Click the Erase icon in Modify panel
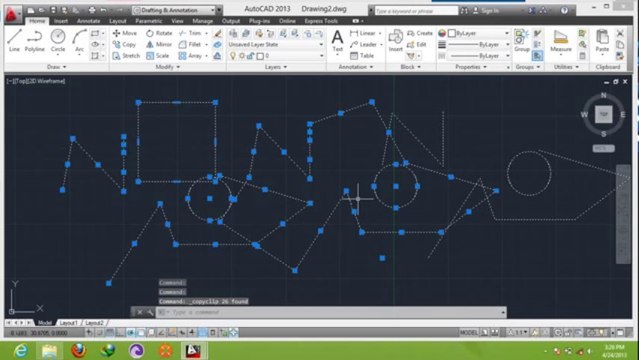The width and height of the screenshot is (639, 360). 218,33
